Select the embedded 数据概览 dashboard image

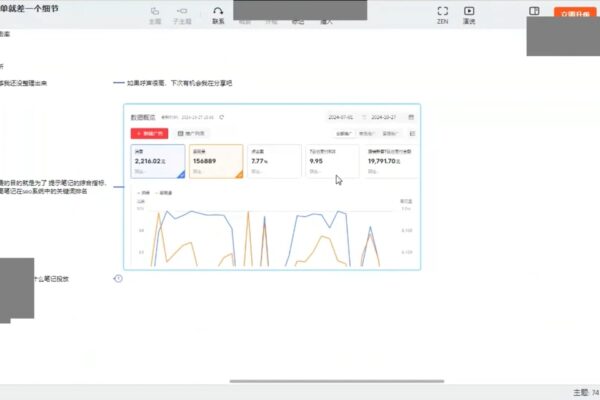272,187
